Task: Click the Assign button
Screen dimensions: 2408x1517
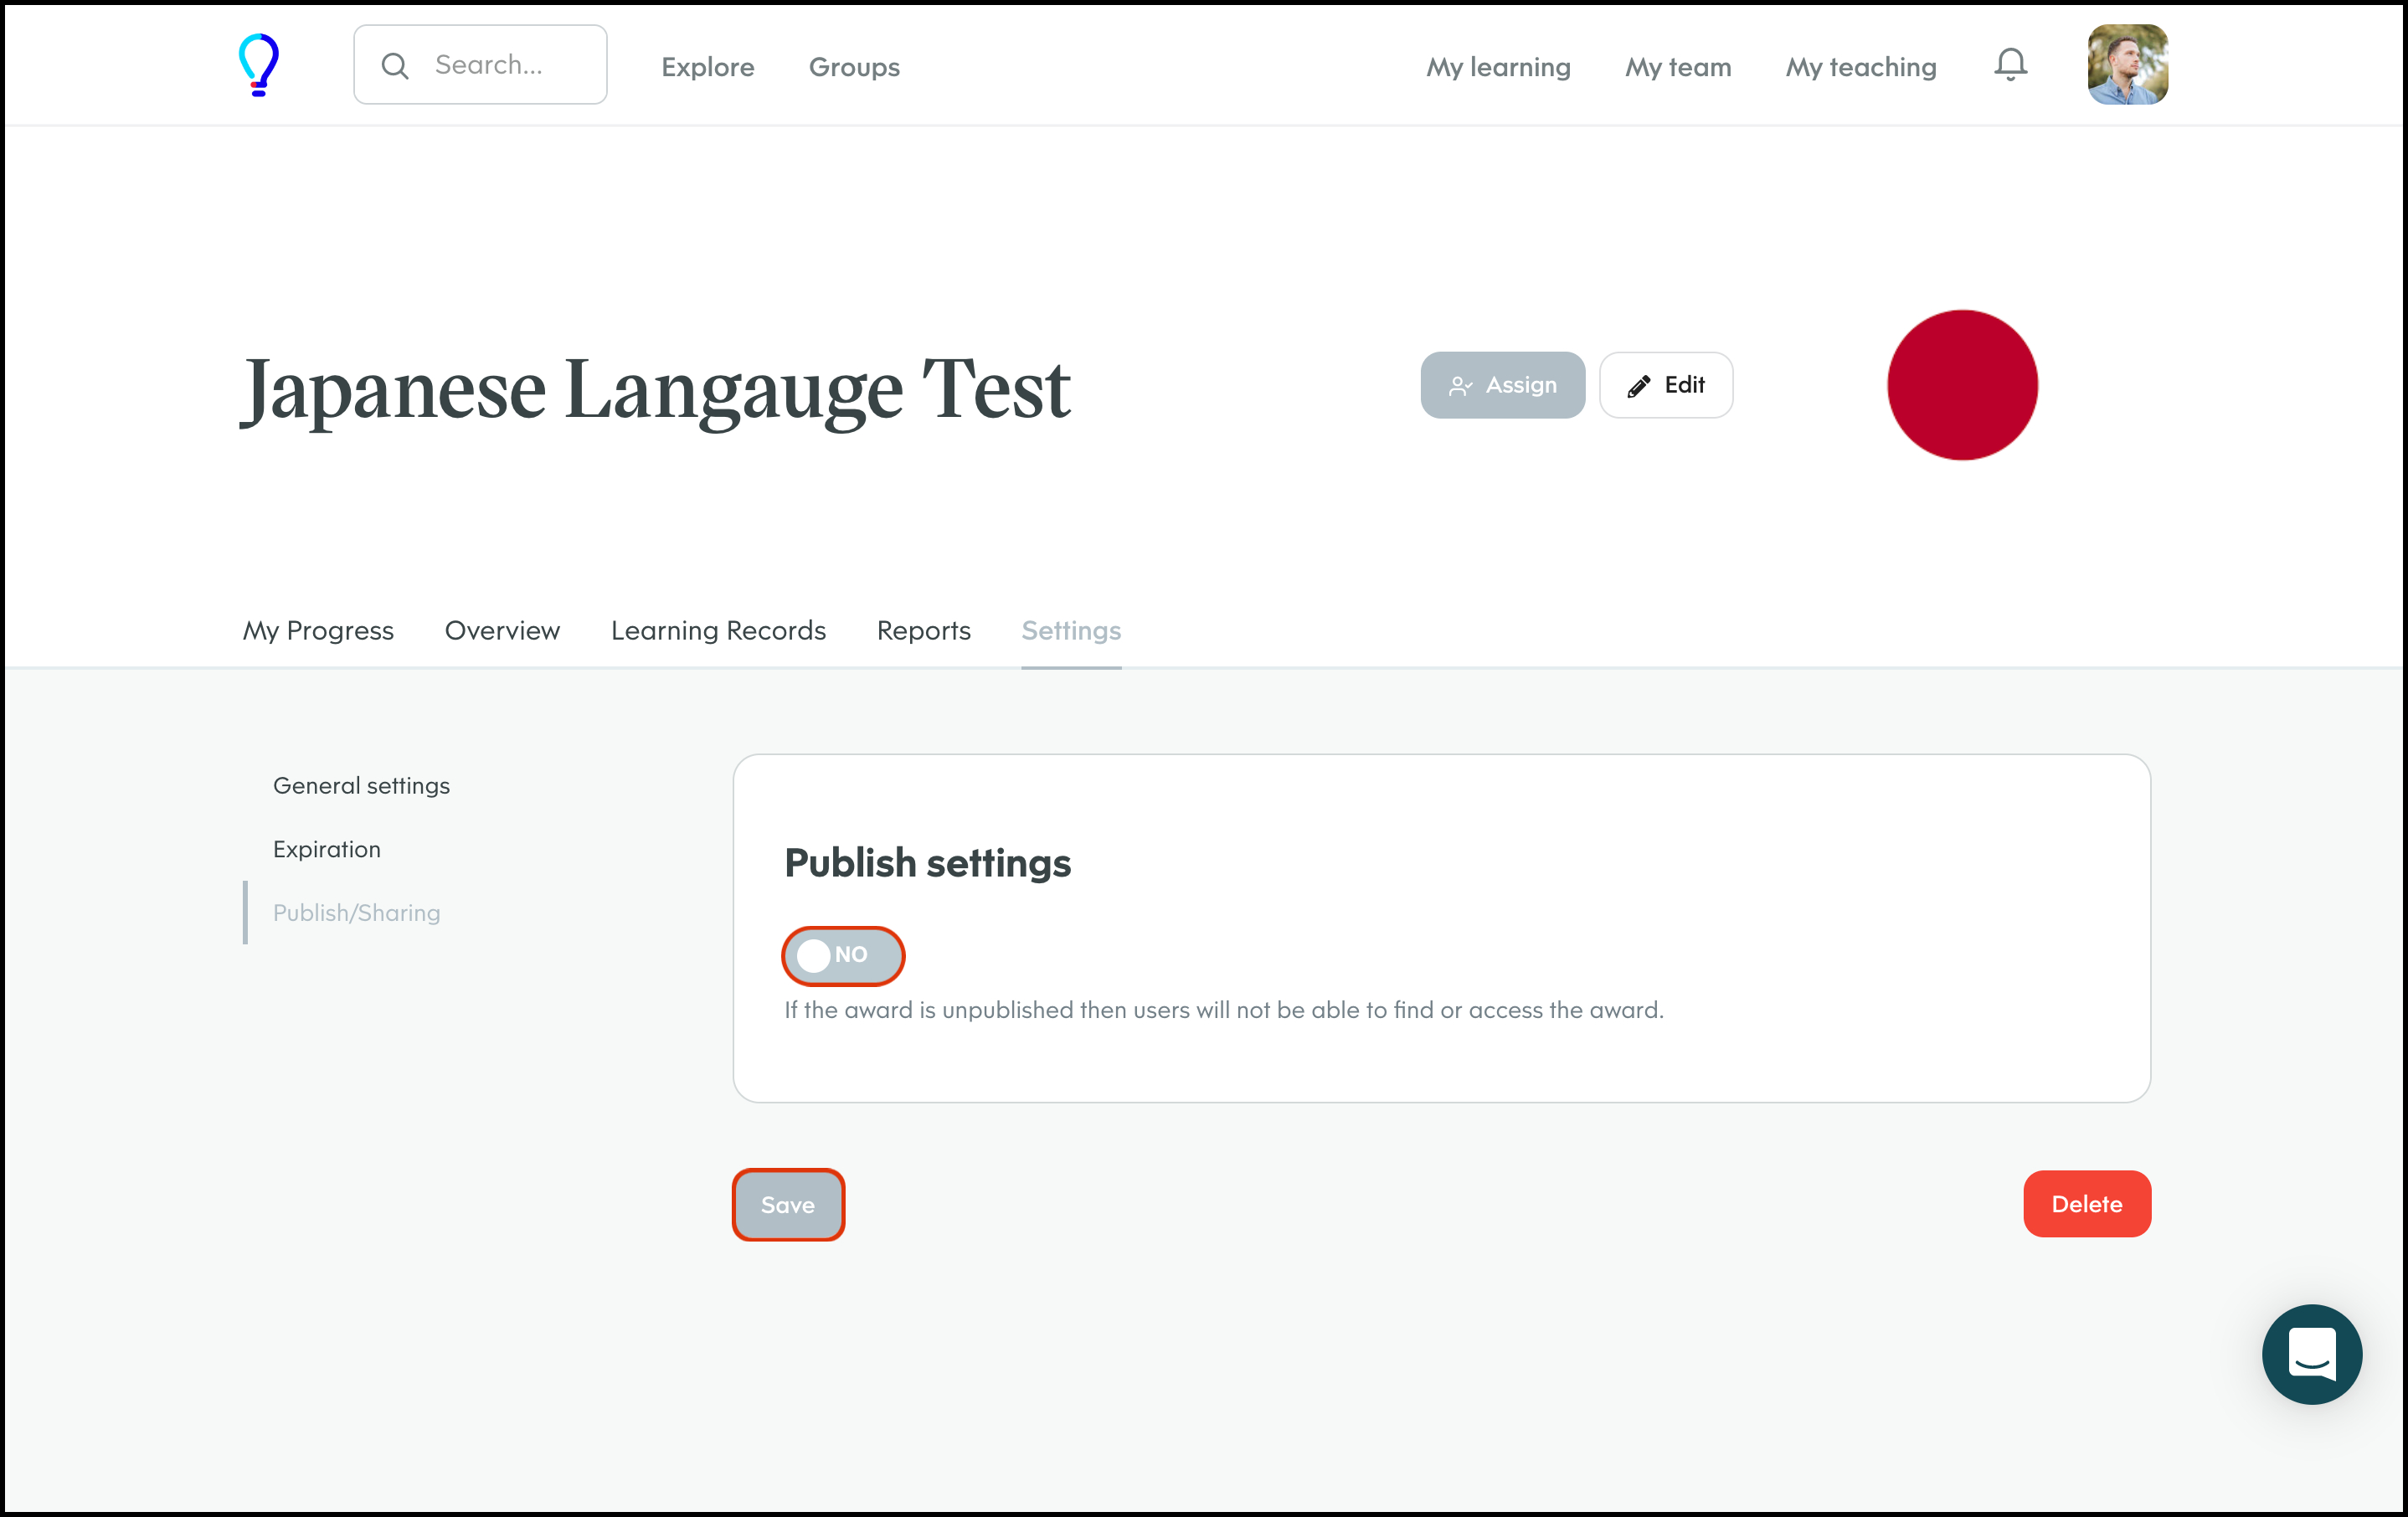Action: [1502, 385]
